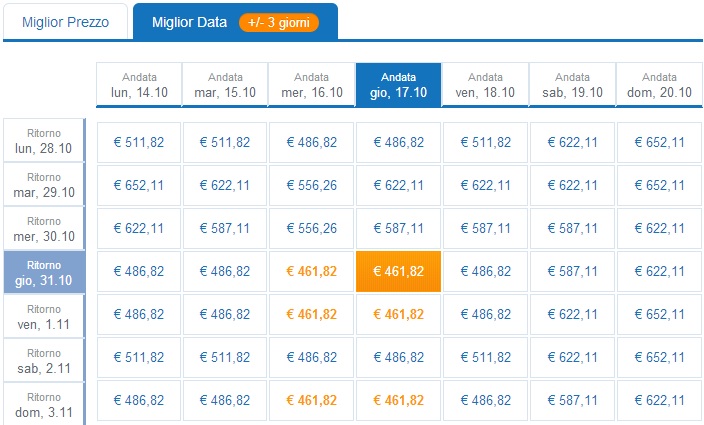Choose fare for Andata 18.10, Ritorno 2.11
Viewport: 704px width, 425px height.
point(485,357)
